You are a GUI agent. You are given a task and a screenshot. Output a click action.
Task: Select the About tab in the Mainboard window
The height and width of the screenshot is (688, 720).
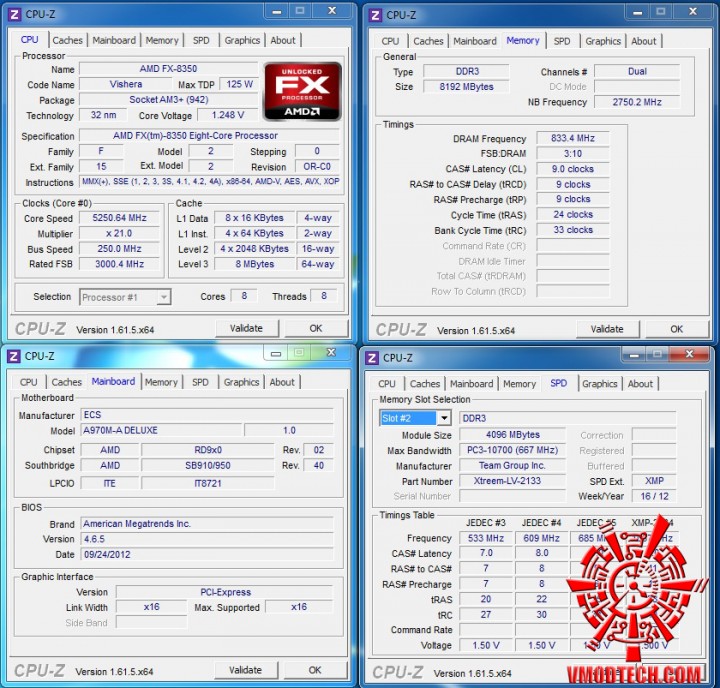[x=282, y=382]
